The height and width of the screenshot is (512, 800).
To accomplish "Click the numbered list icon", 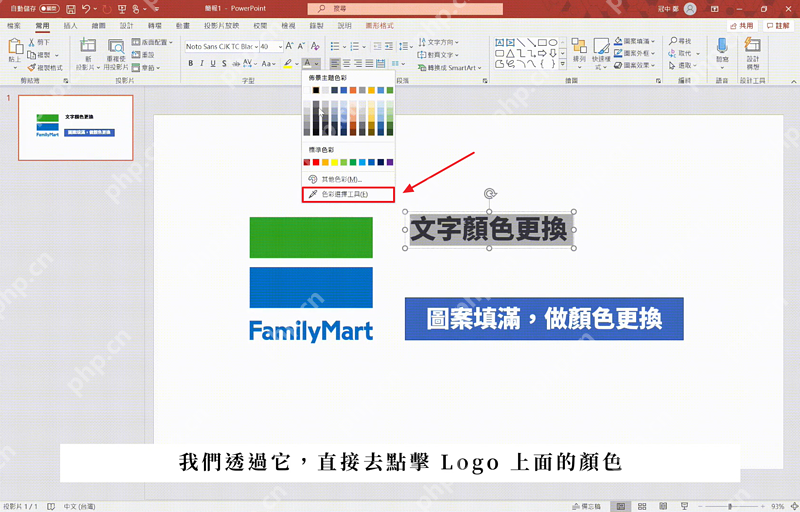I will point(355,46).
